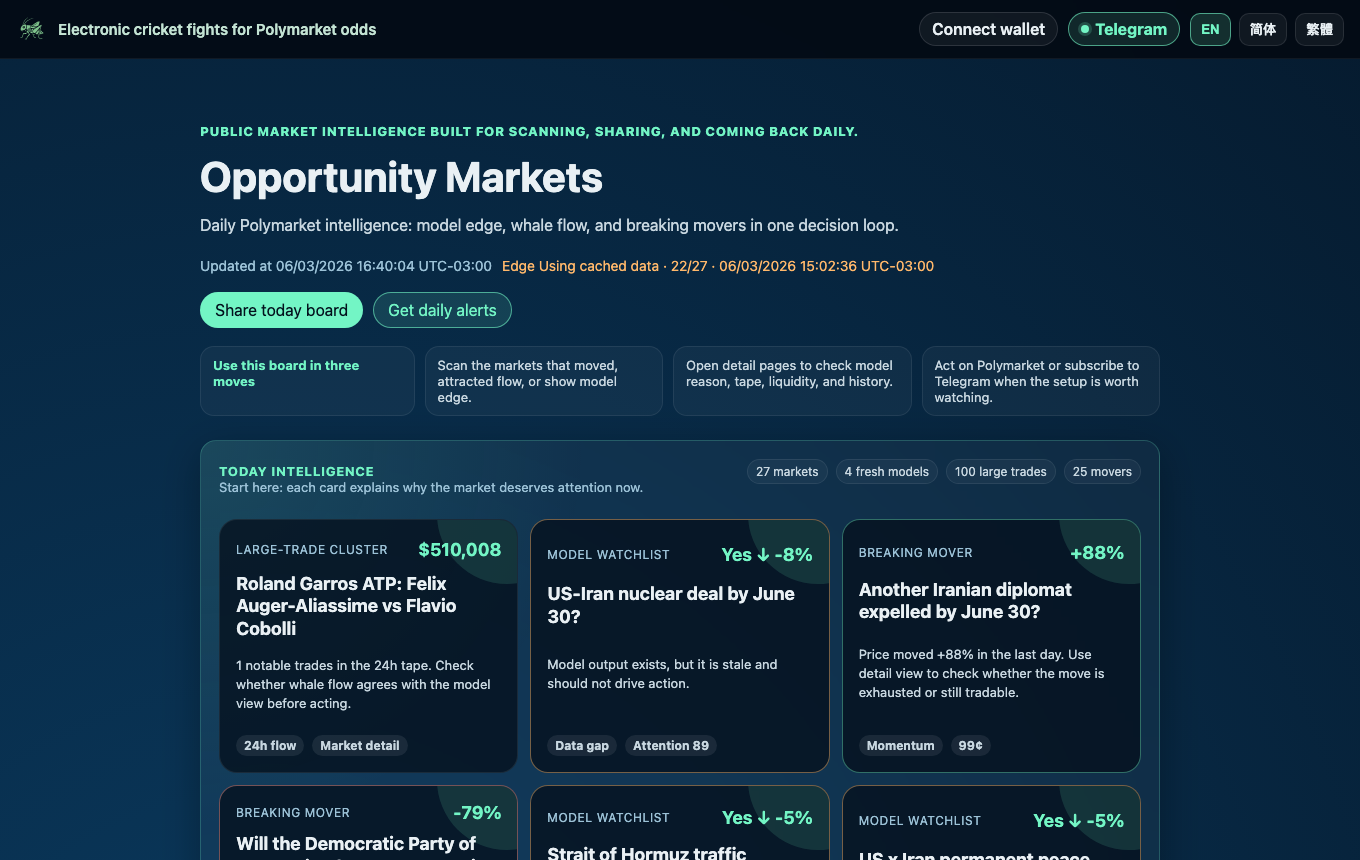Click the TODAY INTELLIGENCE section label
Screen dimensions: 1360x860
click(296, 471)
